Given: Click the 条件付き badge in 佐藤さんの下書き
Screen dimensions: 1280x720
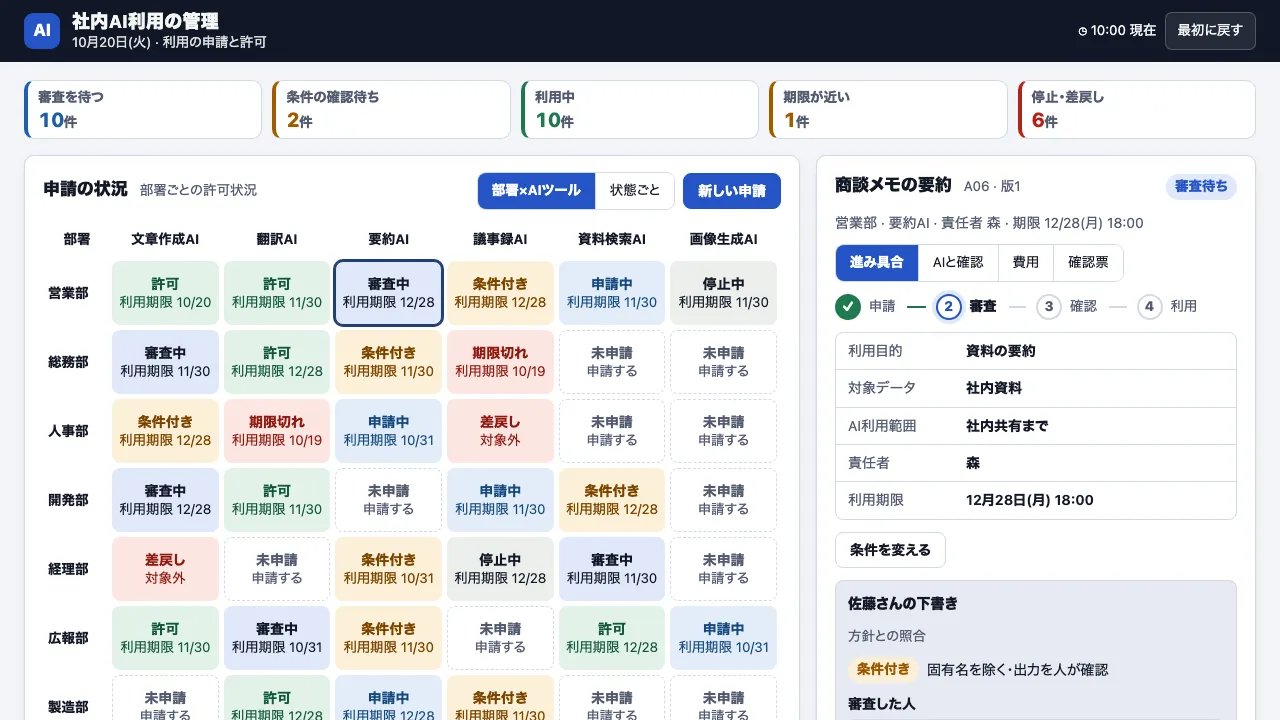Looking at the screenshot, I should 883,670.
